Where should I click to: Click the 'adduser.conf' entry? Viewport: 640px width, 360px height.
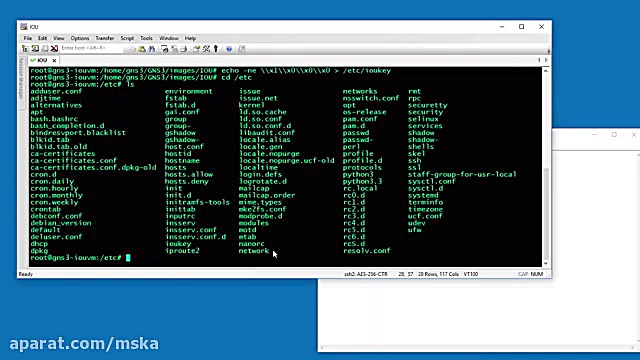pos(56,91)
